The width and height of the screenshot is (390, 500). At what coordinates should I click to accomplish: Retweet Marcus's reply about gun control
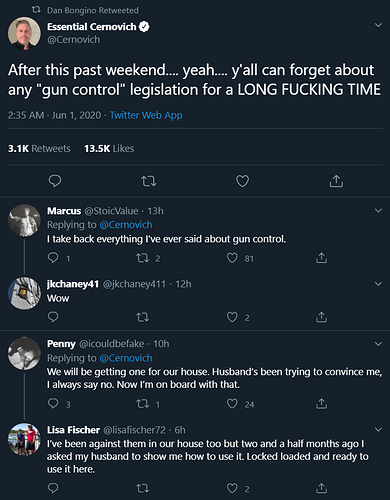[x=143, y=258]
